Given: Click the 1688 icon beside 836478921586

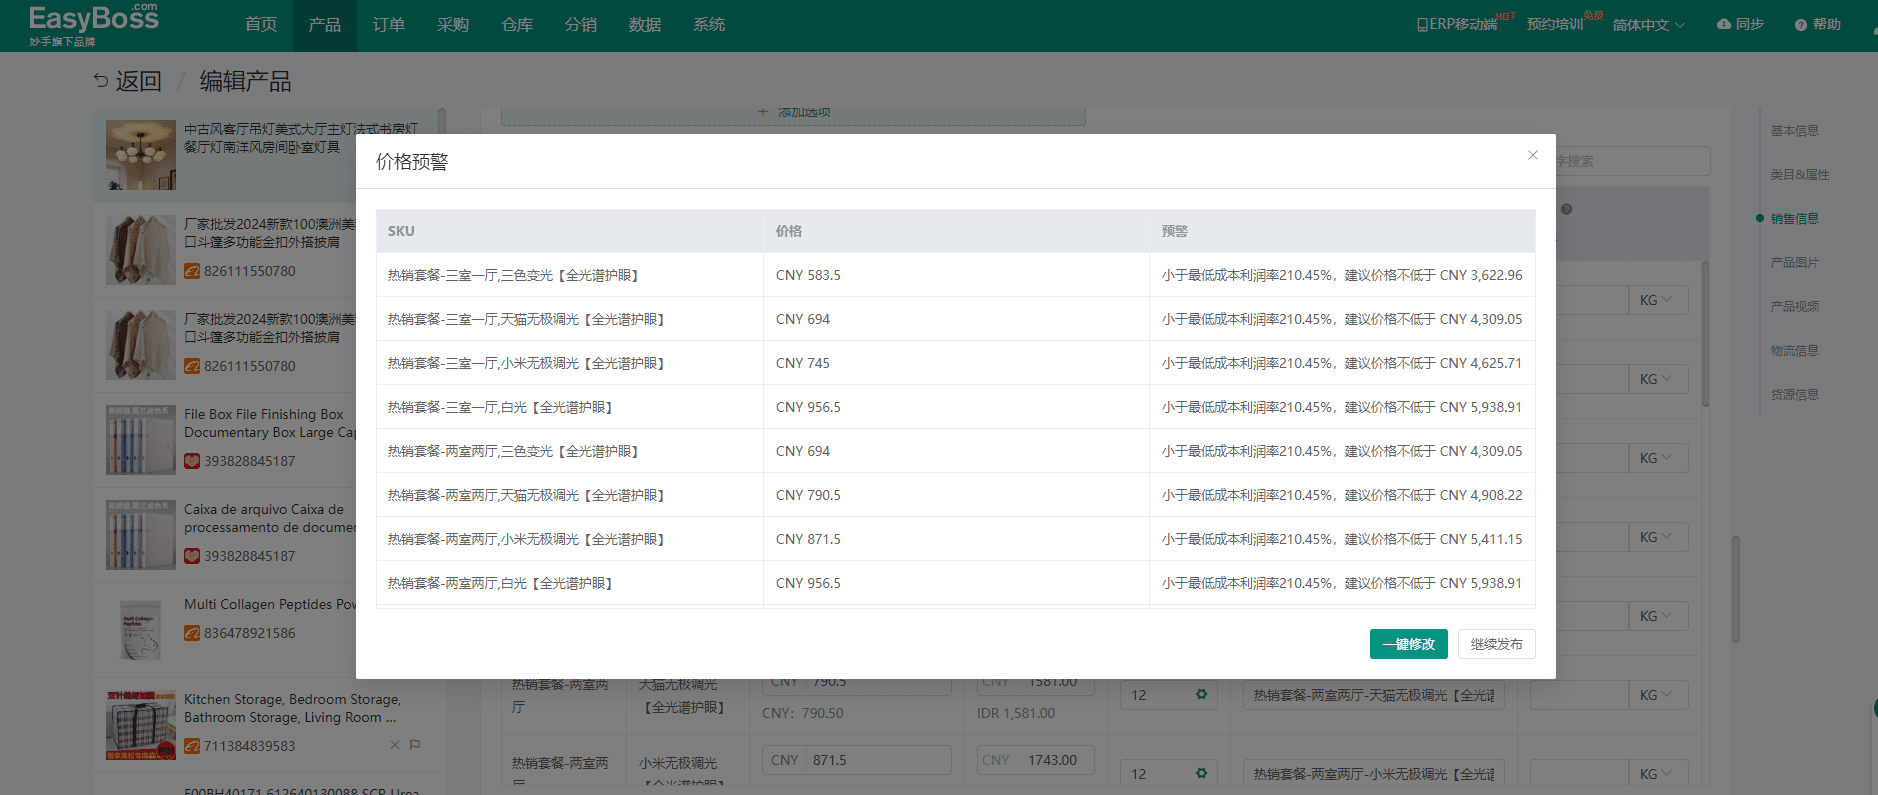Looking at the screenshot, I should point(192,633).
